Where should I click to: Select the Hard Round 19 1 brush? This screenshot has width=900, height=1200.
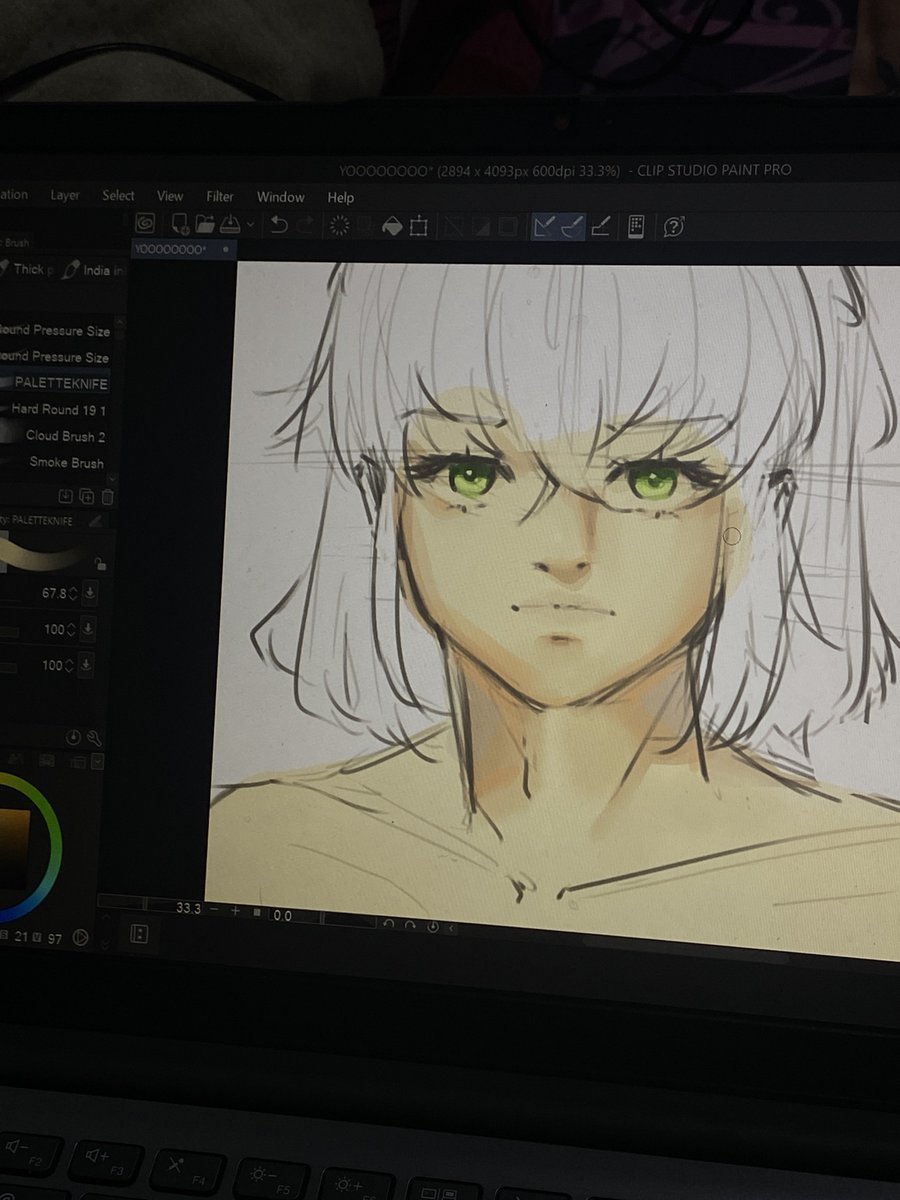point(55,410)
